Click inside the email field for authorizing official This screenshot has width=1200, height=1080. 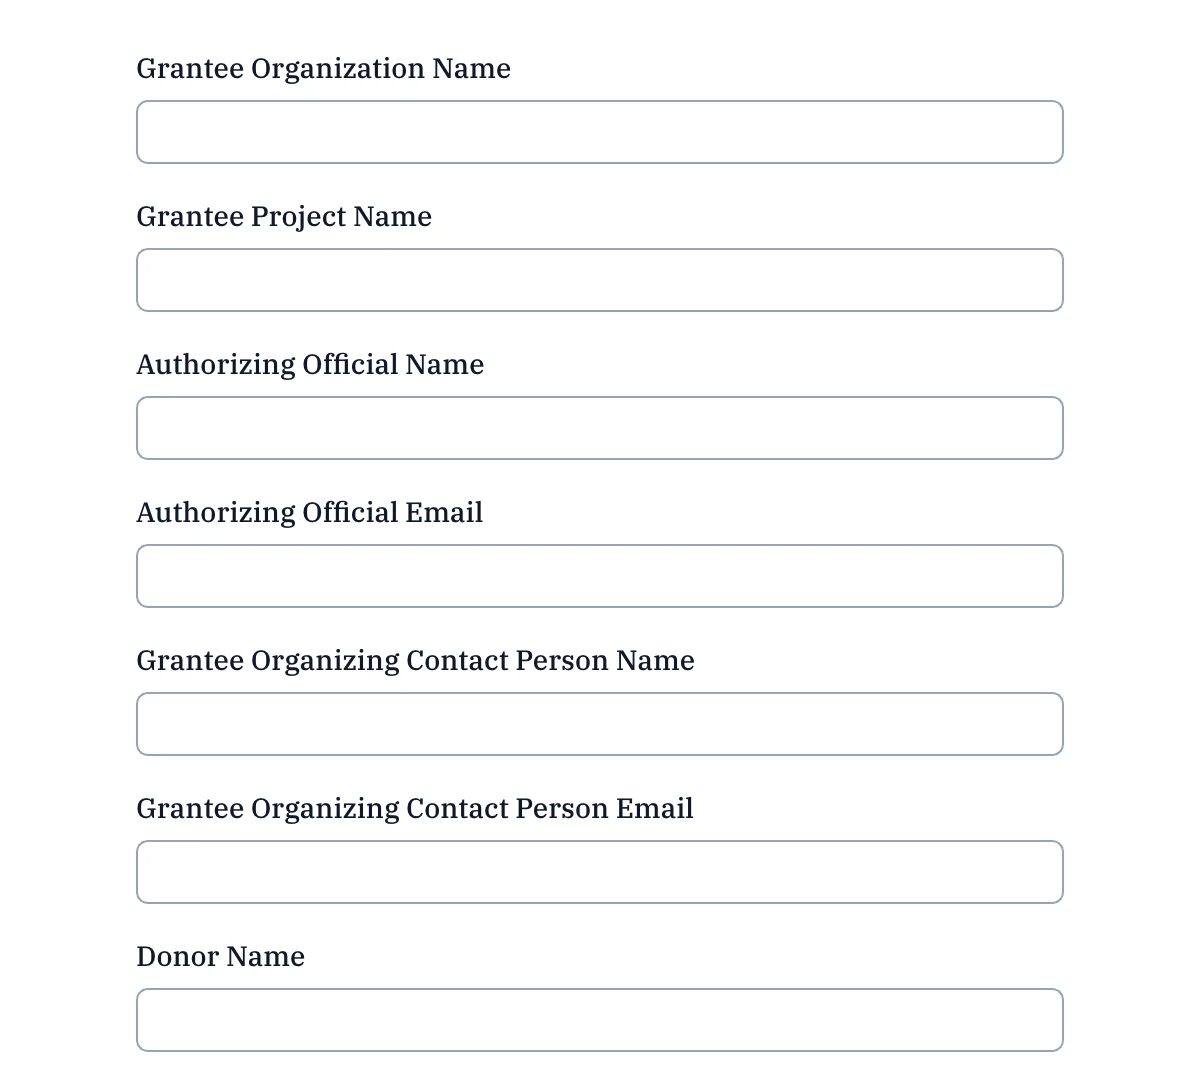(x=599, y=576)
